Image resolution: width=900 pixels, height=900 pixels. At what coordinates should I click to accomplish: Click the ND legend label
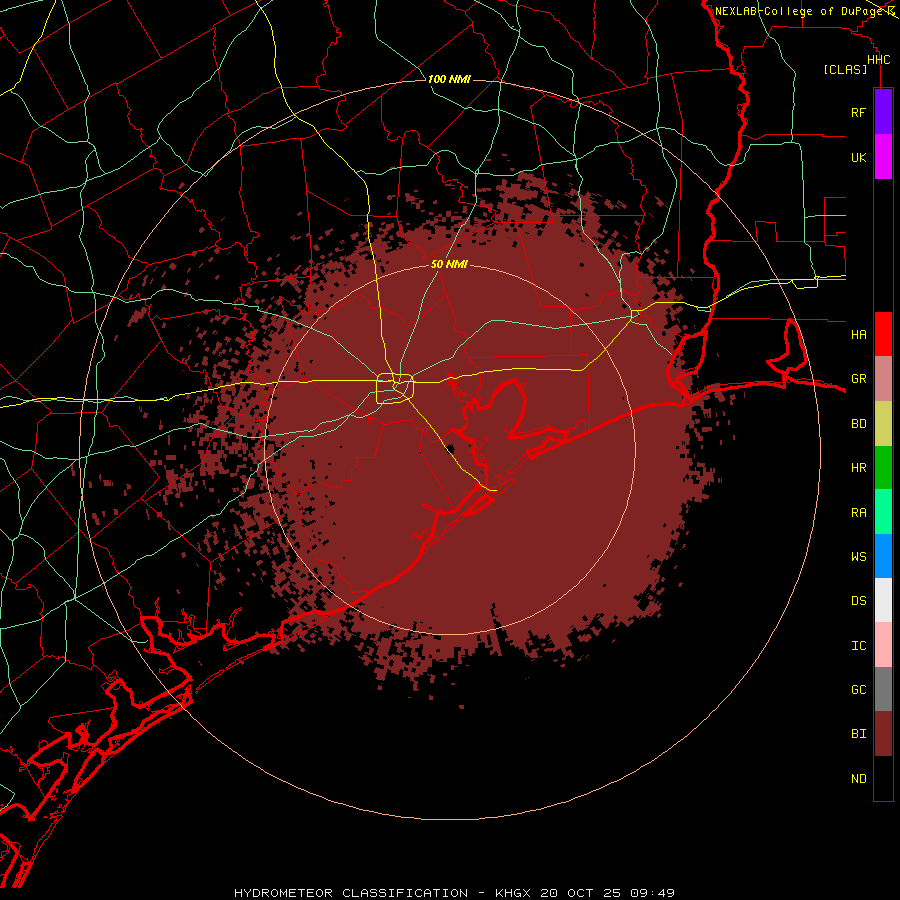pyautogui.click(x=858, y=779)
